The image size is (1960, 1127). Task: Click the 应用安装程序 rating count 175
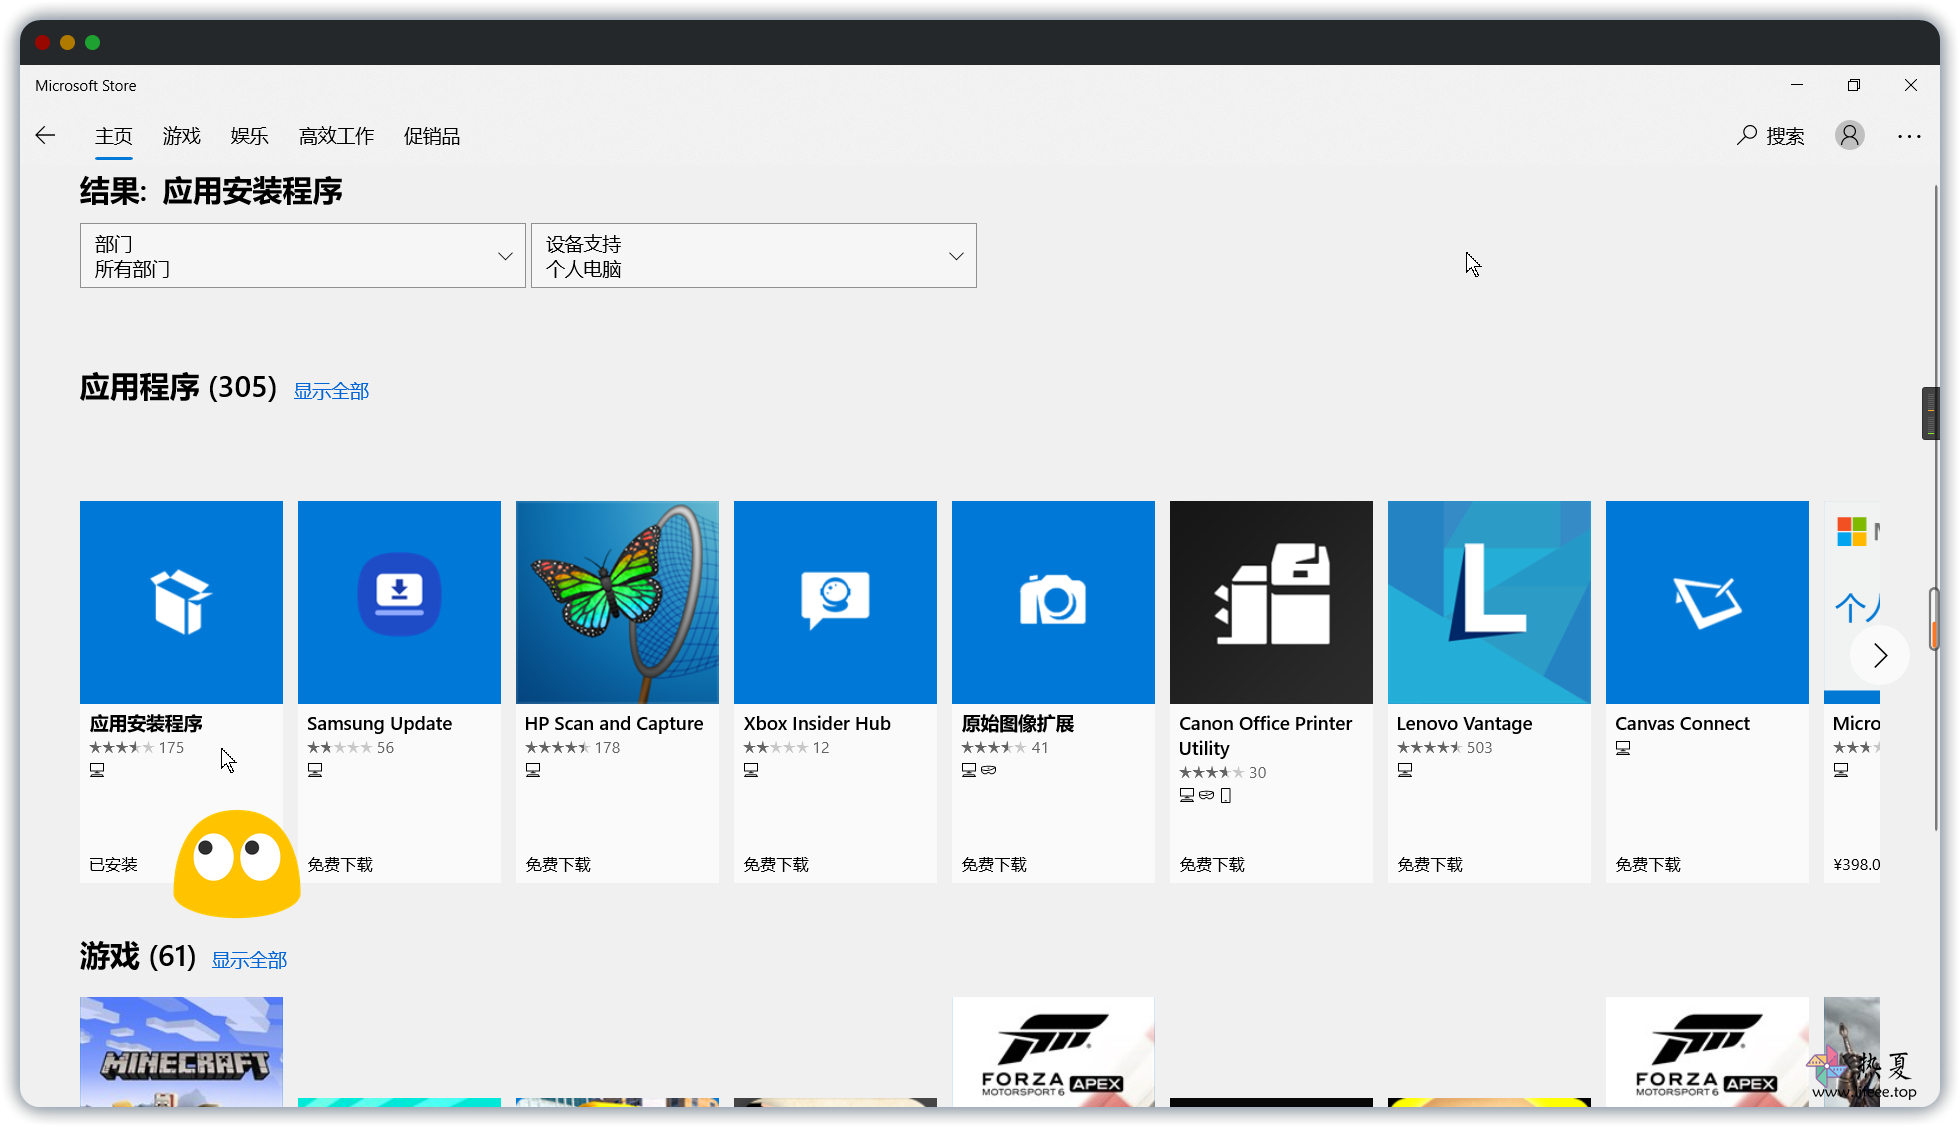coord(171,747)
